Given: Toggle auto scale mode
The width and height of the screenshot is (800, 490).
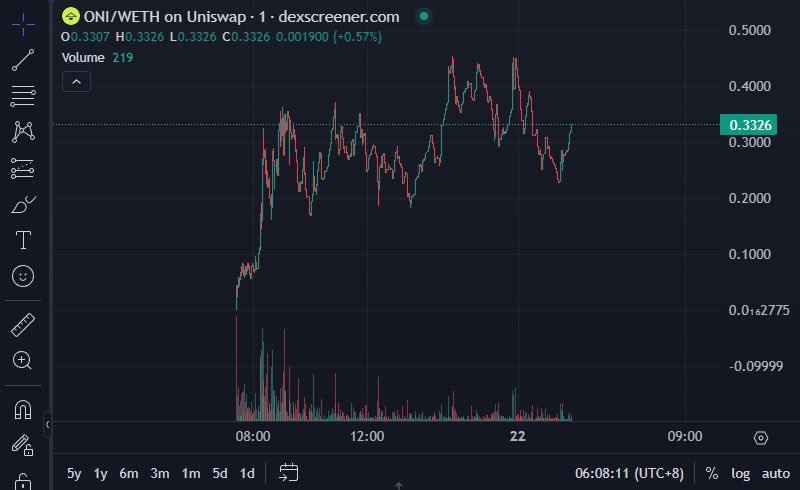Looking at the screenshot, I should (x=776, y=474).
